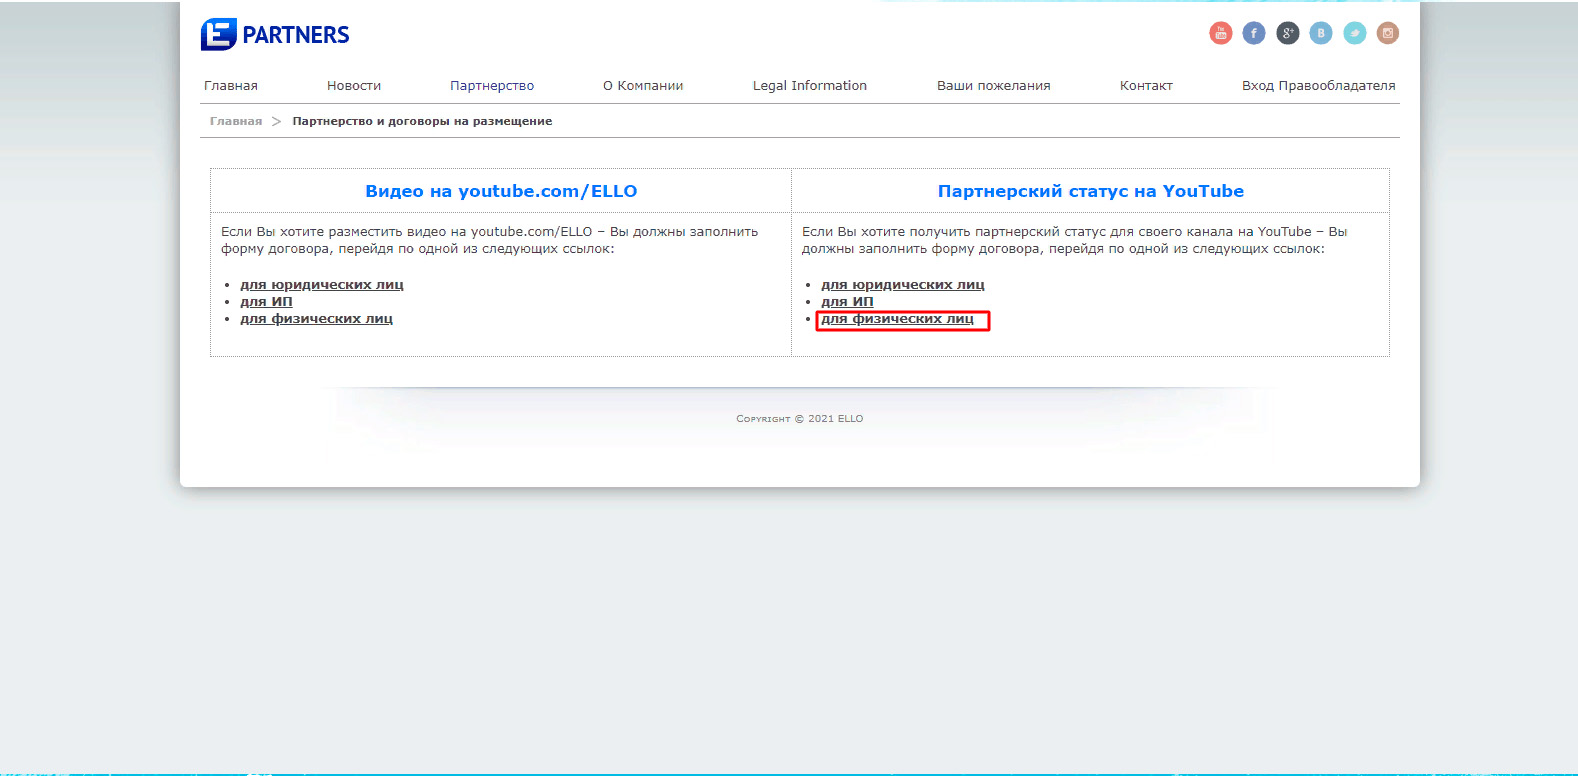This screenshot has height=776, width=1578.
Task: Open the VKontakte social icon
Action: [1321, 33]
